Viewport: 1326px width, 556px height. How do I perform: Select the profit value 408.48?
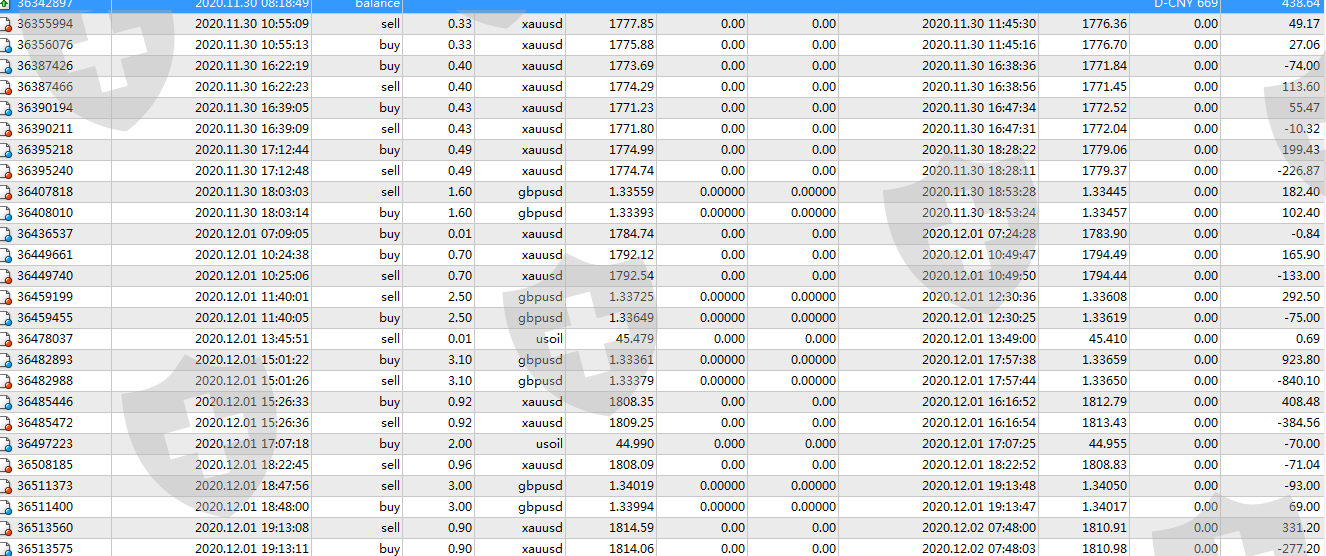(1299, 402)
